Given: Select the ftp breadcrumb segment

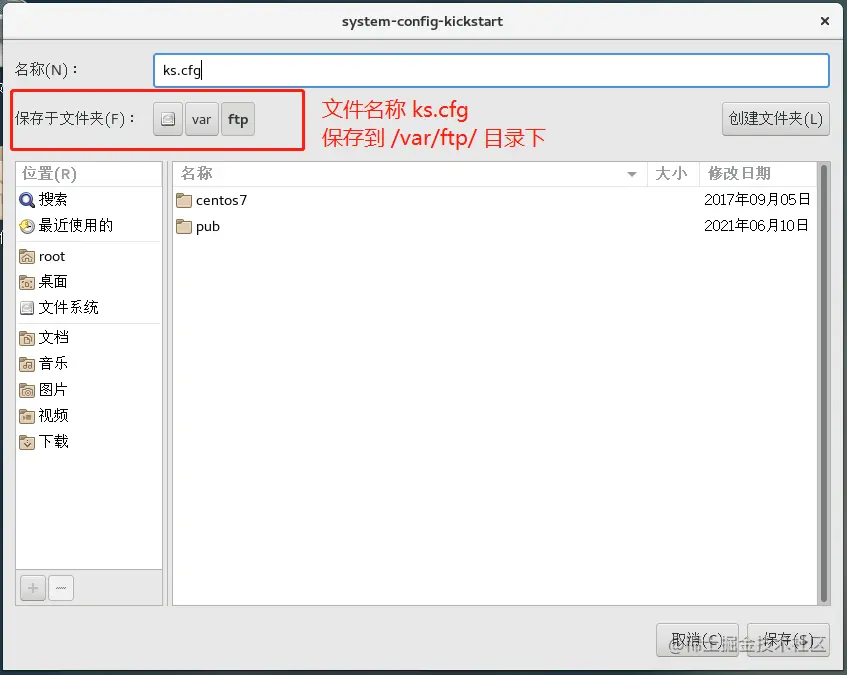Looking at the screenshot, I should tap(238, 119).
